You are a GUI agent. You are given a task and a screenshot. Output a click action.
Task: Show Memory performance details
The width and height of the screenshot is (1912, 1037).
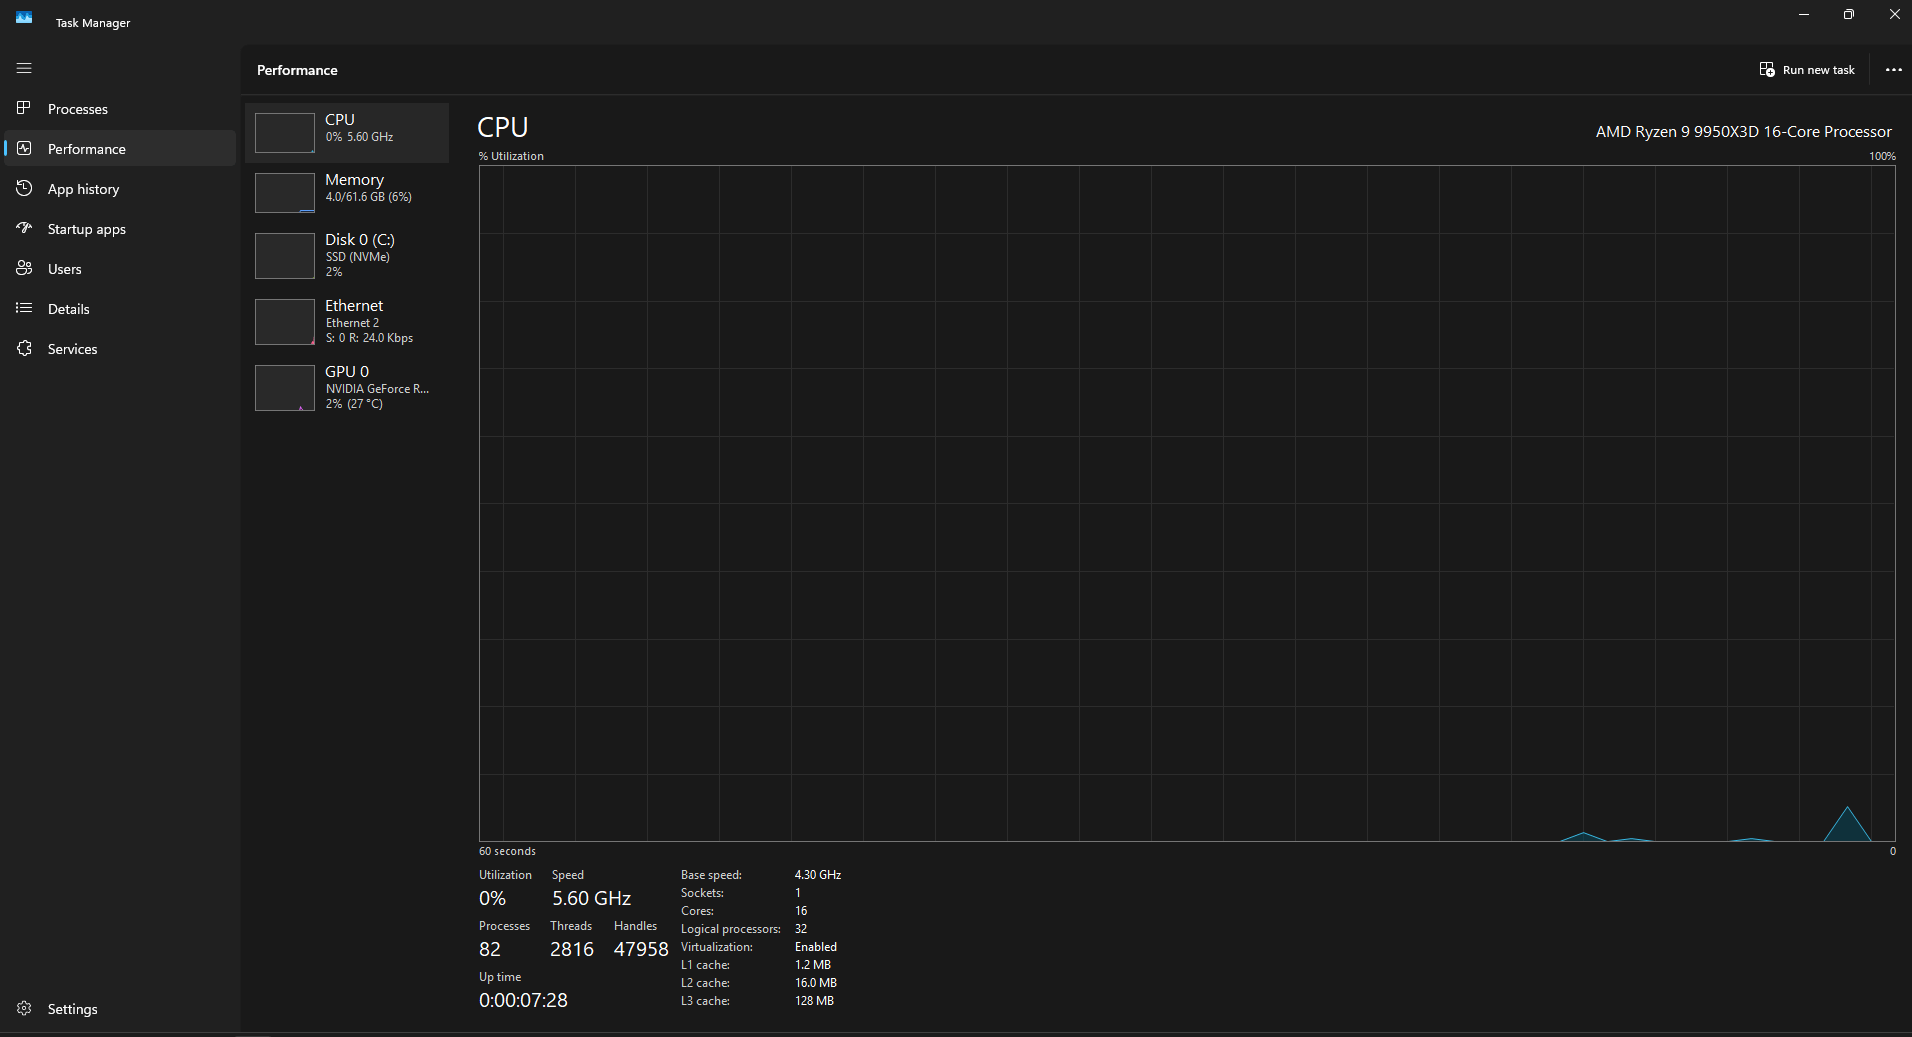pyautogui.click(x=347, y=192)
